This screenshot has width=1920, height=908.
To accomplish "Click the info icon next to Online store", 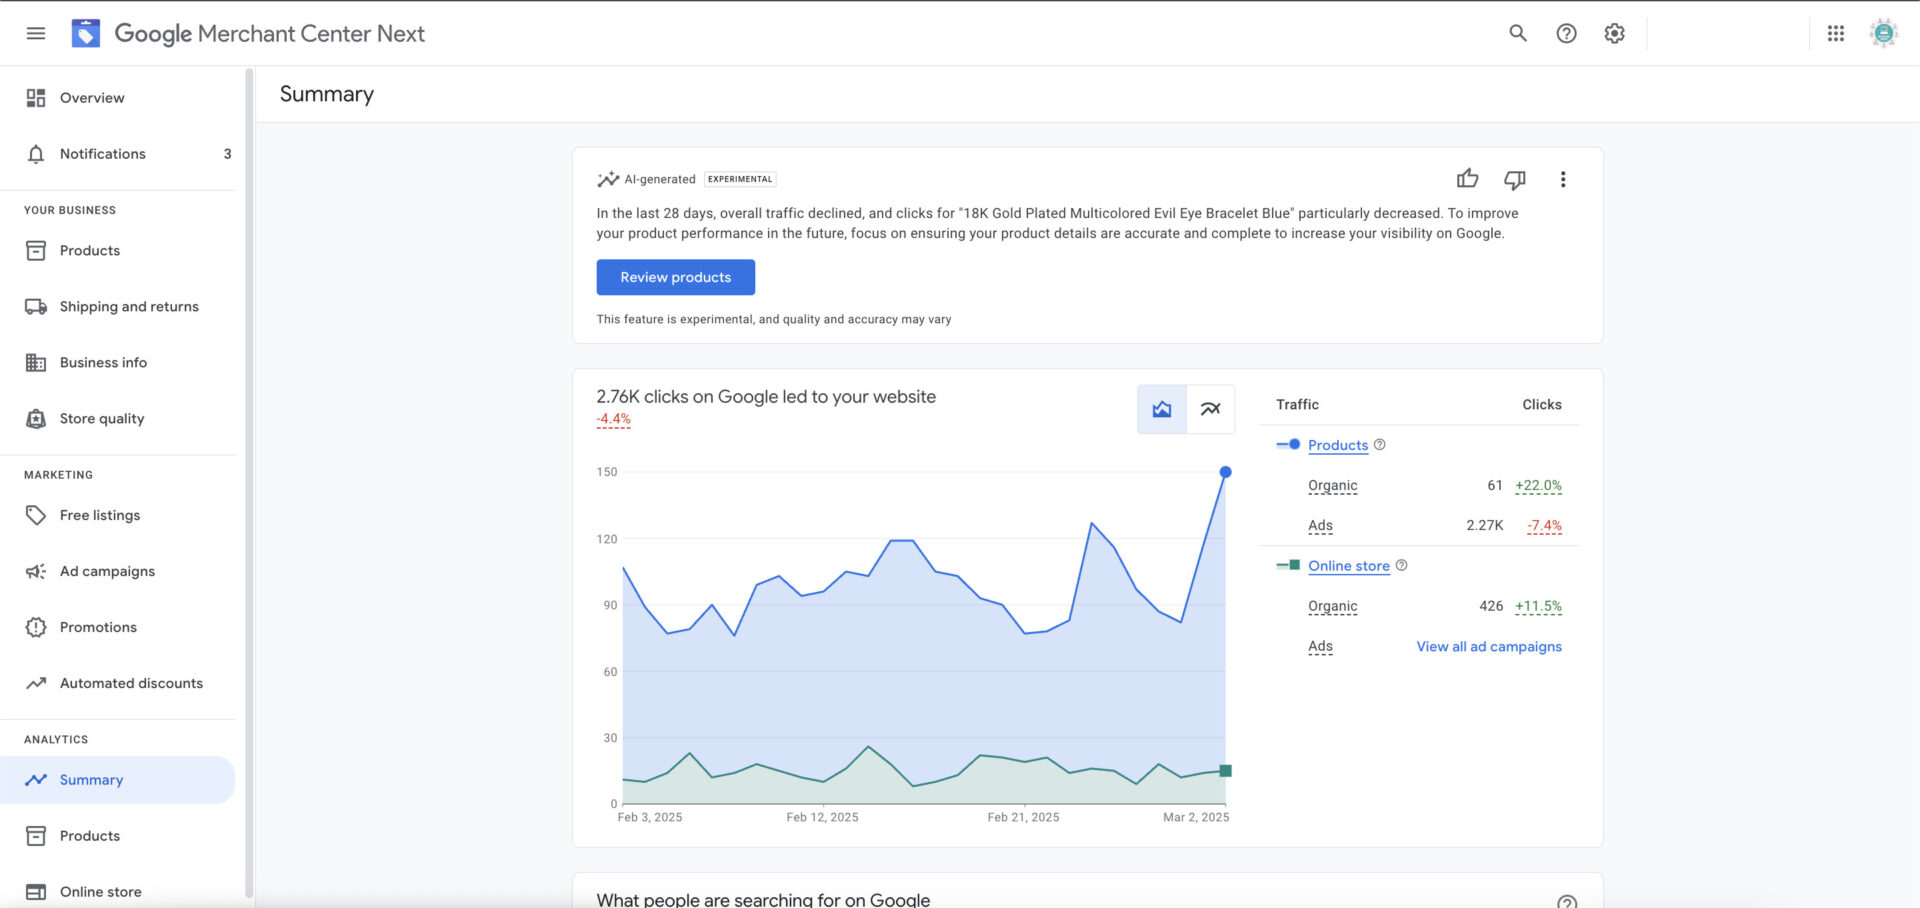I will point(1401,565).
